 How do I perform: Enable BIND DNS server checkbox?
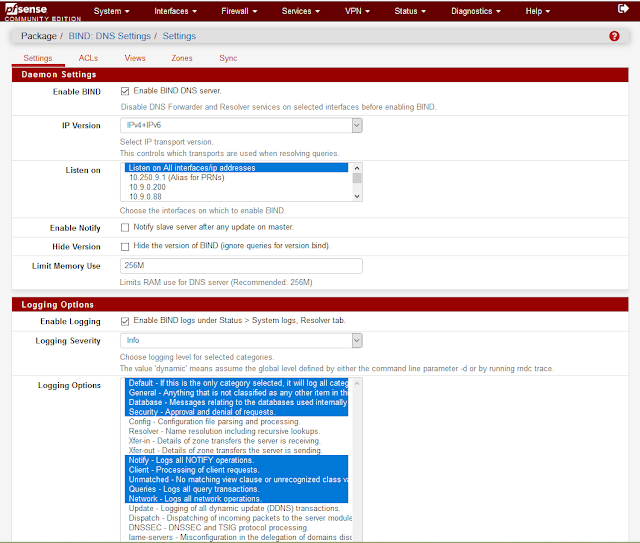125,92
